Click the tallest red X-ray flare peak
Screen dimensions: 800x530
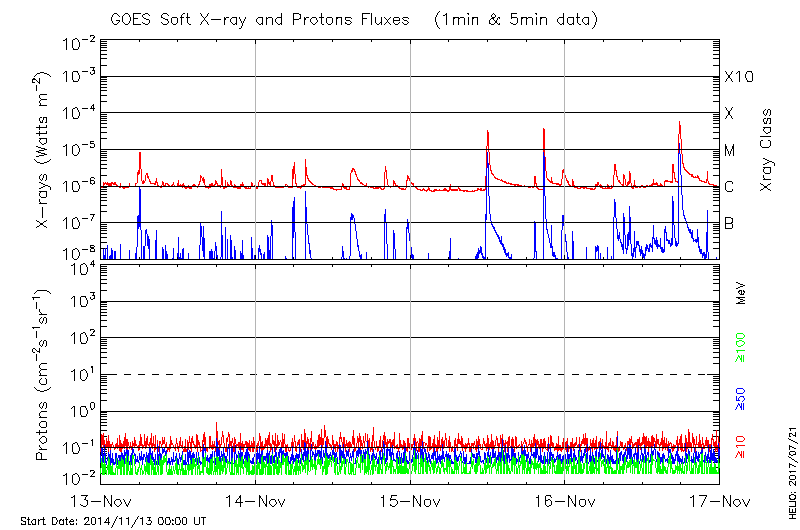[679, 123]
